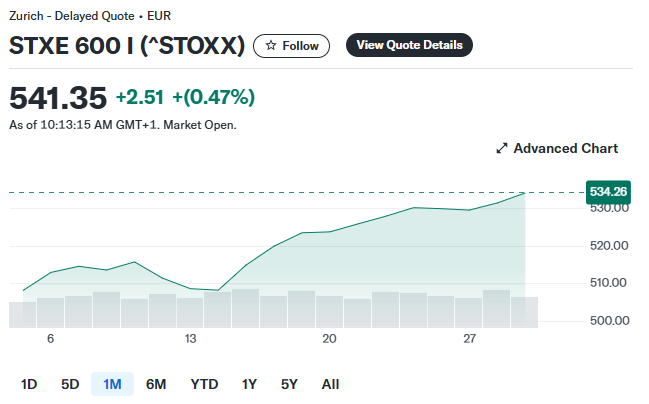
Task: Switch chart range to 1D
Action: coord(29,384)
